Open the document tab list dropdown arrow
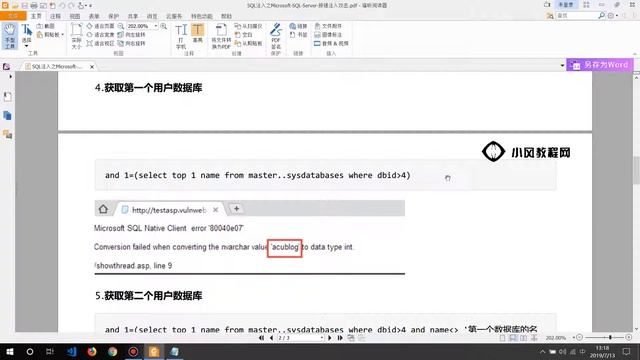The image size is (640, 360). (562, 65)
